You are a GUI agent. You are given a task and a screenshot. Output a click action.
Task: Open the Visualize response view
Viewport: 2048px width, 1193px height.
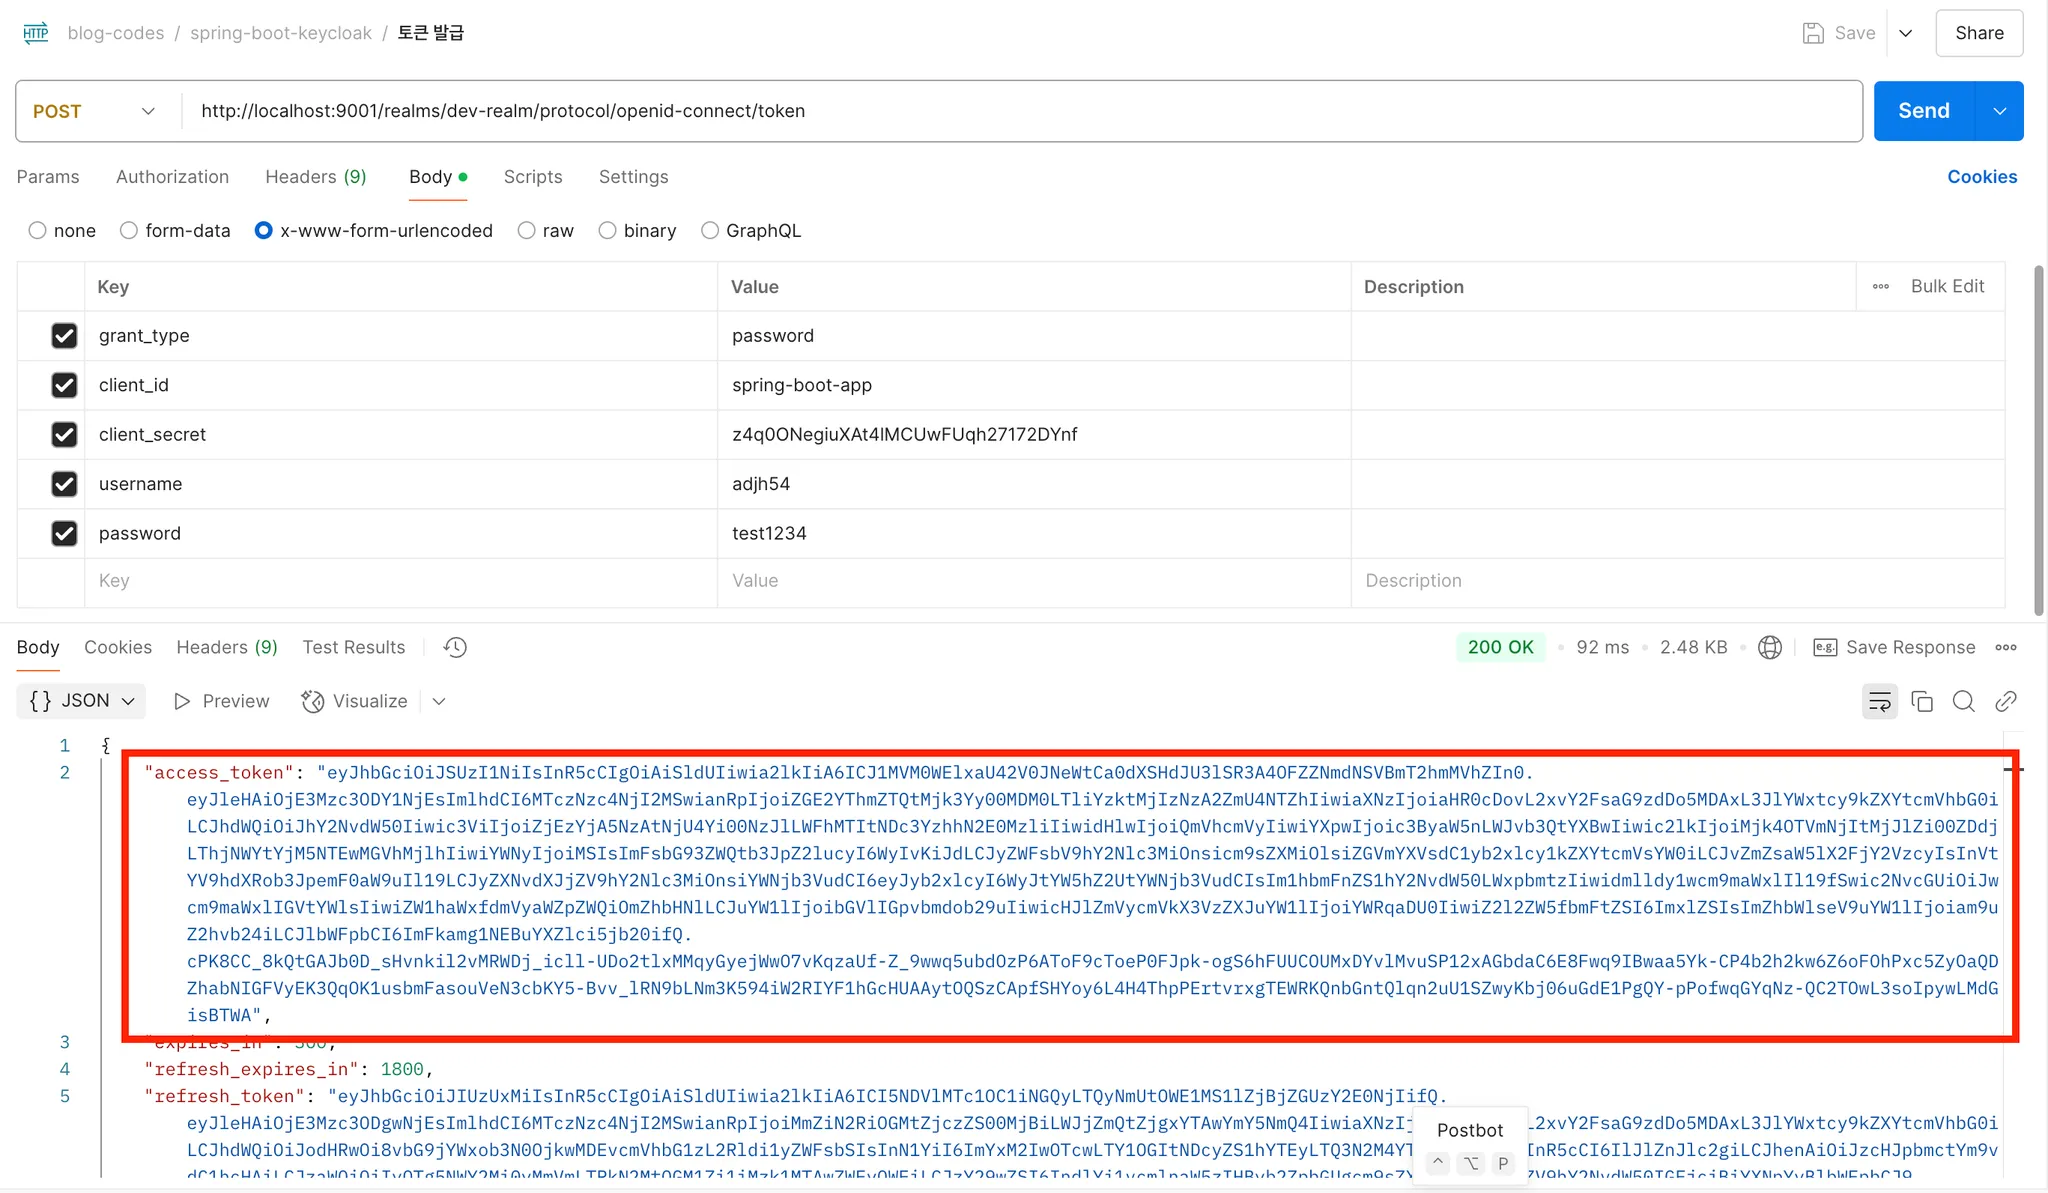355,701
